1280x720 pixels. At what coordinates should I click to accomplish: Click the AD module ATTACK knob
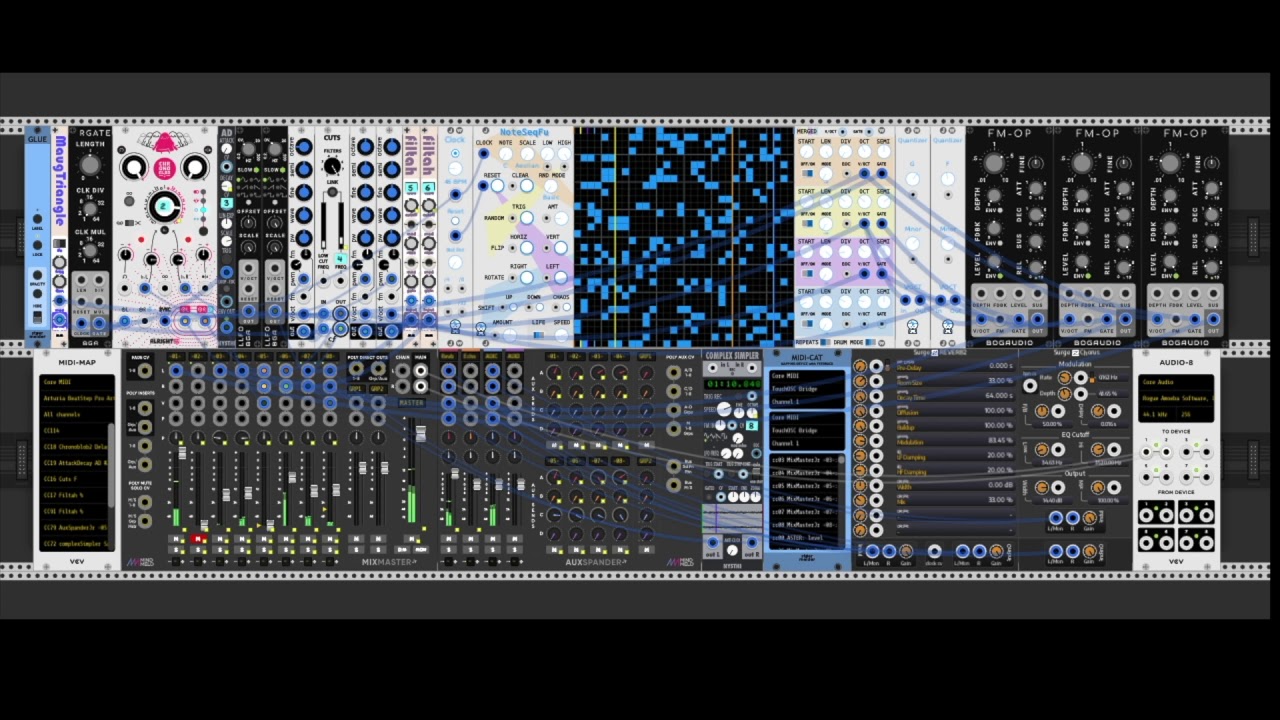[227, 149]
